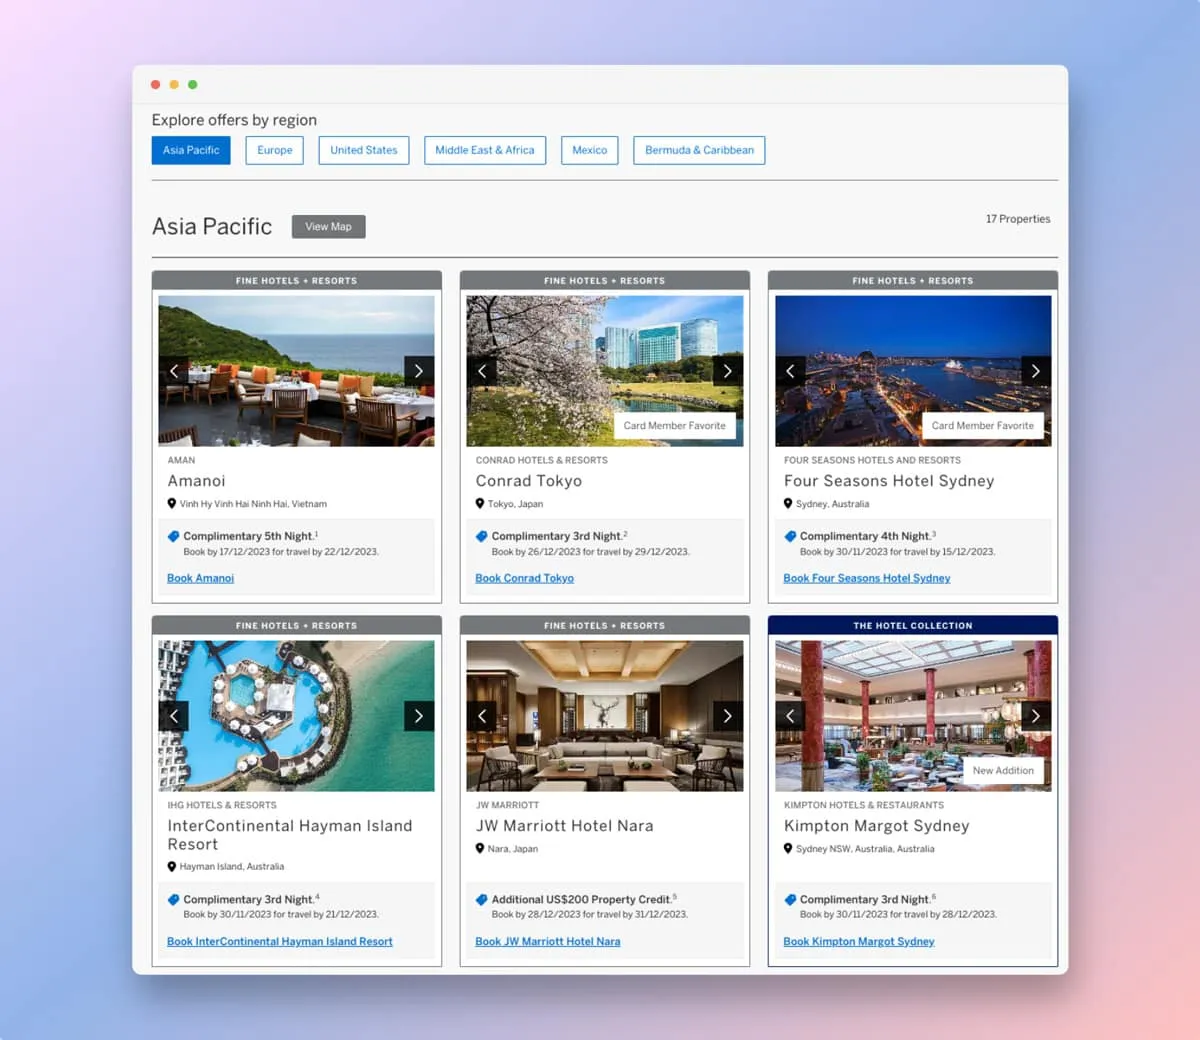Switch to the Europe region

pos(275,150)
